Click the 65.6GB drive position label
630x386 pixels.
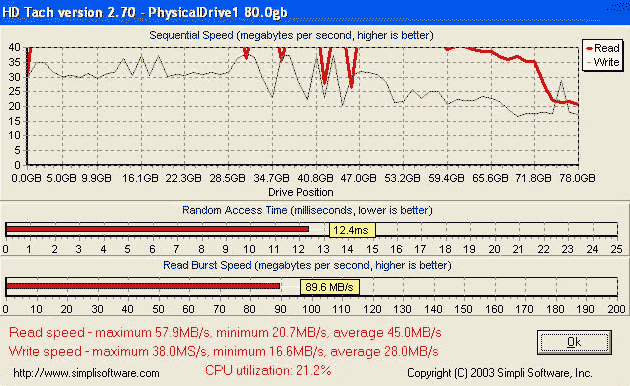pos(490,178)
